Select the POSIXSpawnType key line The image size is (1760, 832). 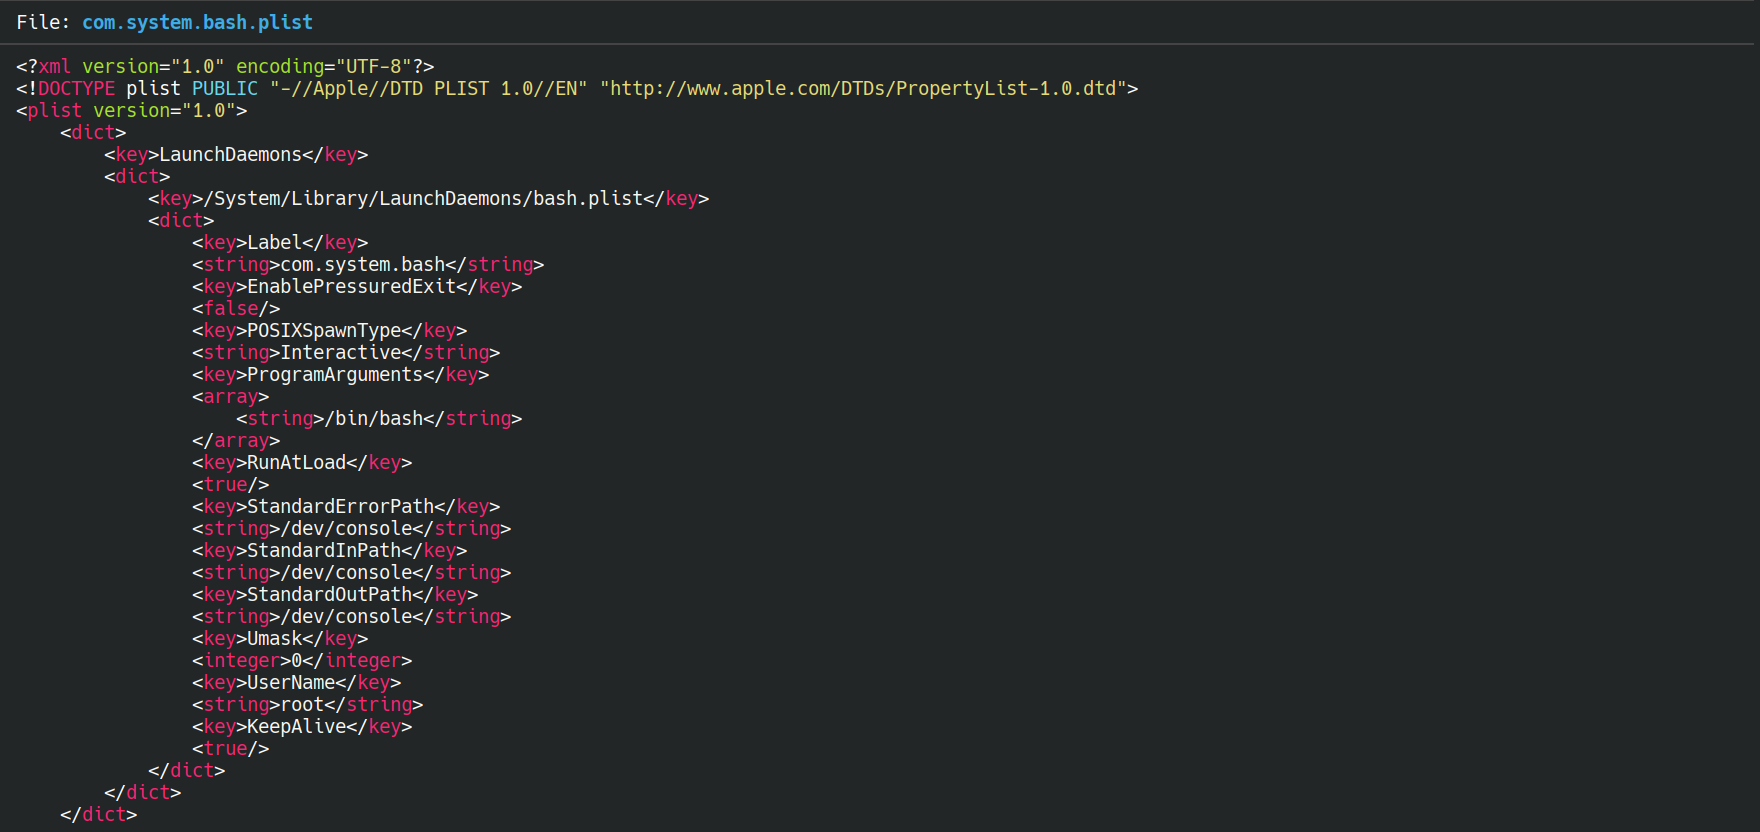(329, 330)
